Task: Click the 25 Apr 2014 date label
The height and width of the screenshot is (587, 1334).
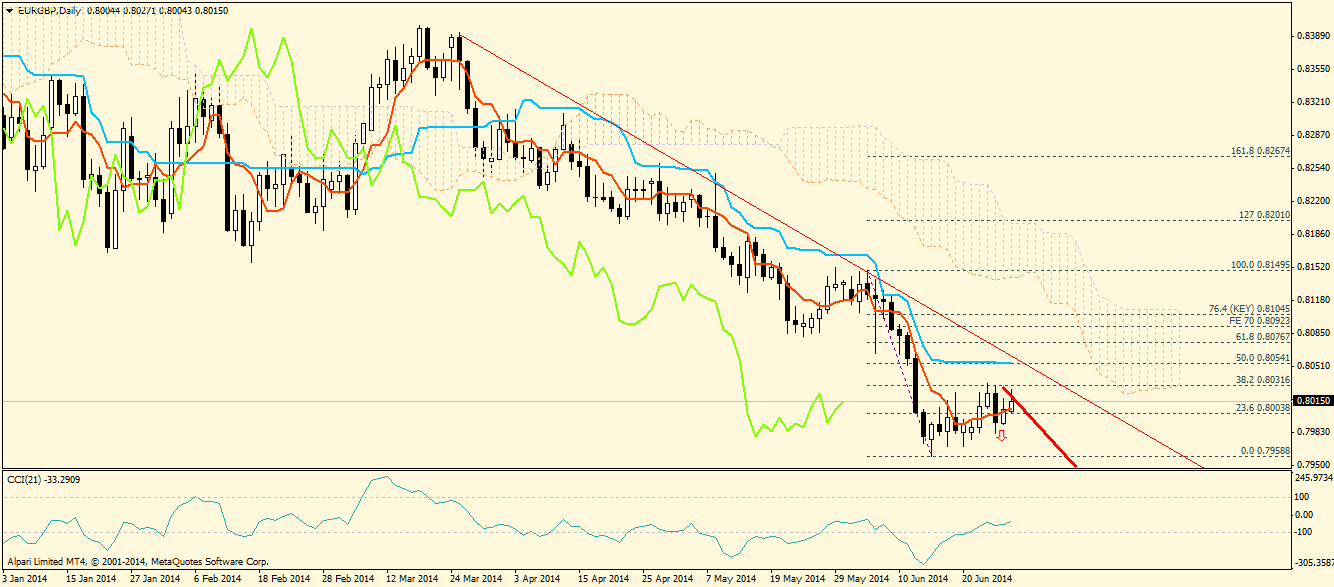Action: click(x=667, y=579)
